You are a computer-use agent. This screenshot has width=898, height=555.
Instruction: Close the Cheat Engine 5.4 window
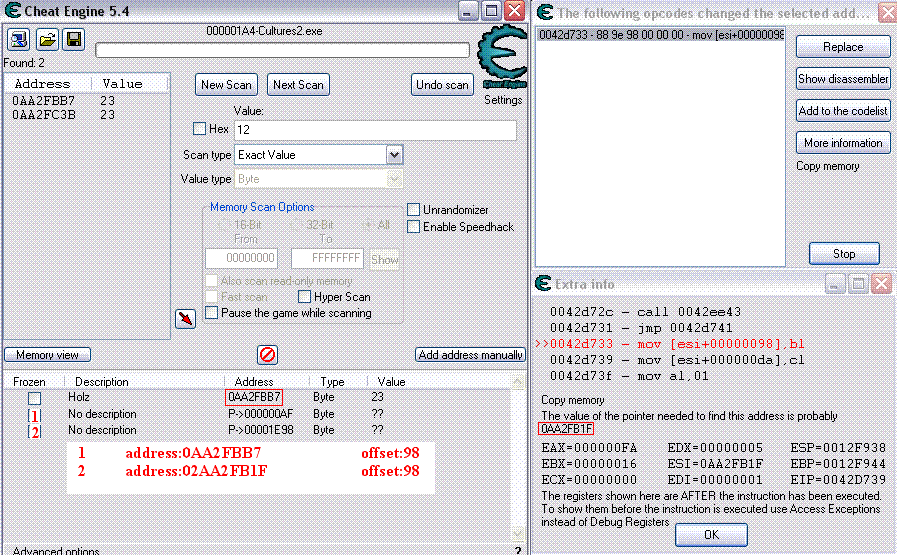click(515, 10)
